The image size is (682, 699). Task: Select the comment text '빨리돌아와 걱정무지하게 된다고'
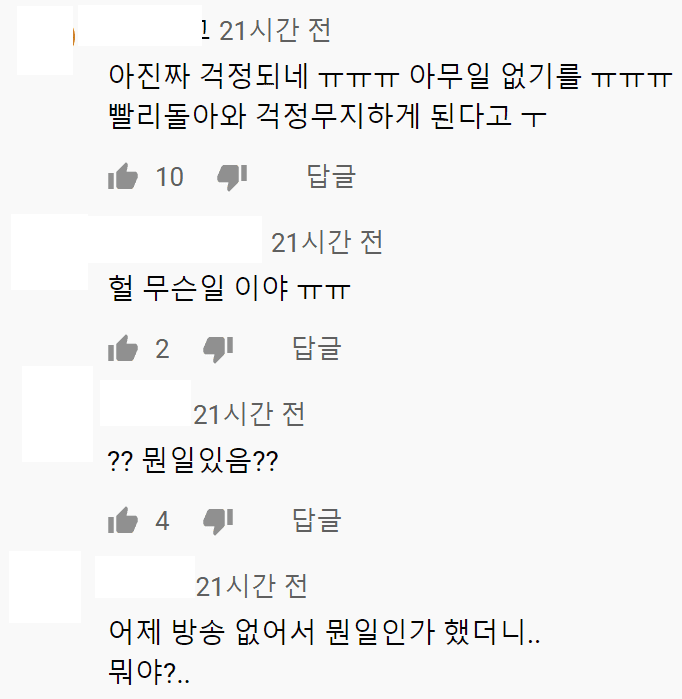(310, 116)
